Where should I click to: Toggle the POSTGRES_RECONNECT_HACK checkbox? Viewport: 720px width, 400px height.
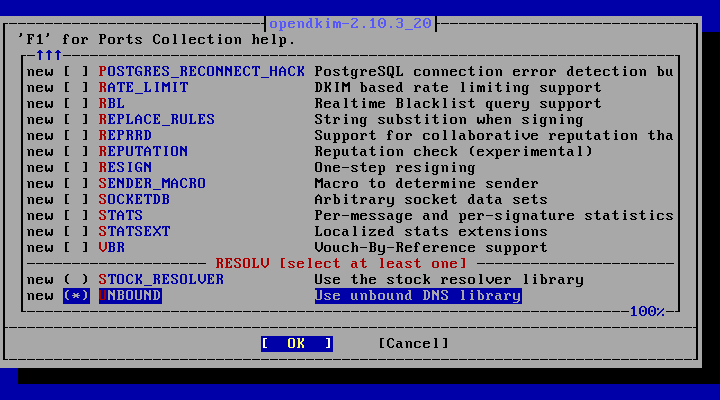click(76, 72)
